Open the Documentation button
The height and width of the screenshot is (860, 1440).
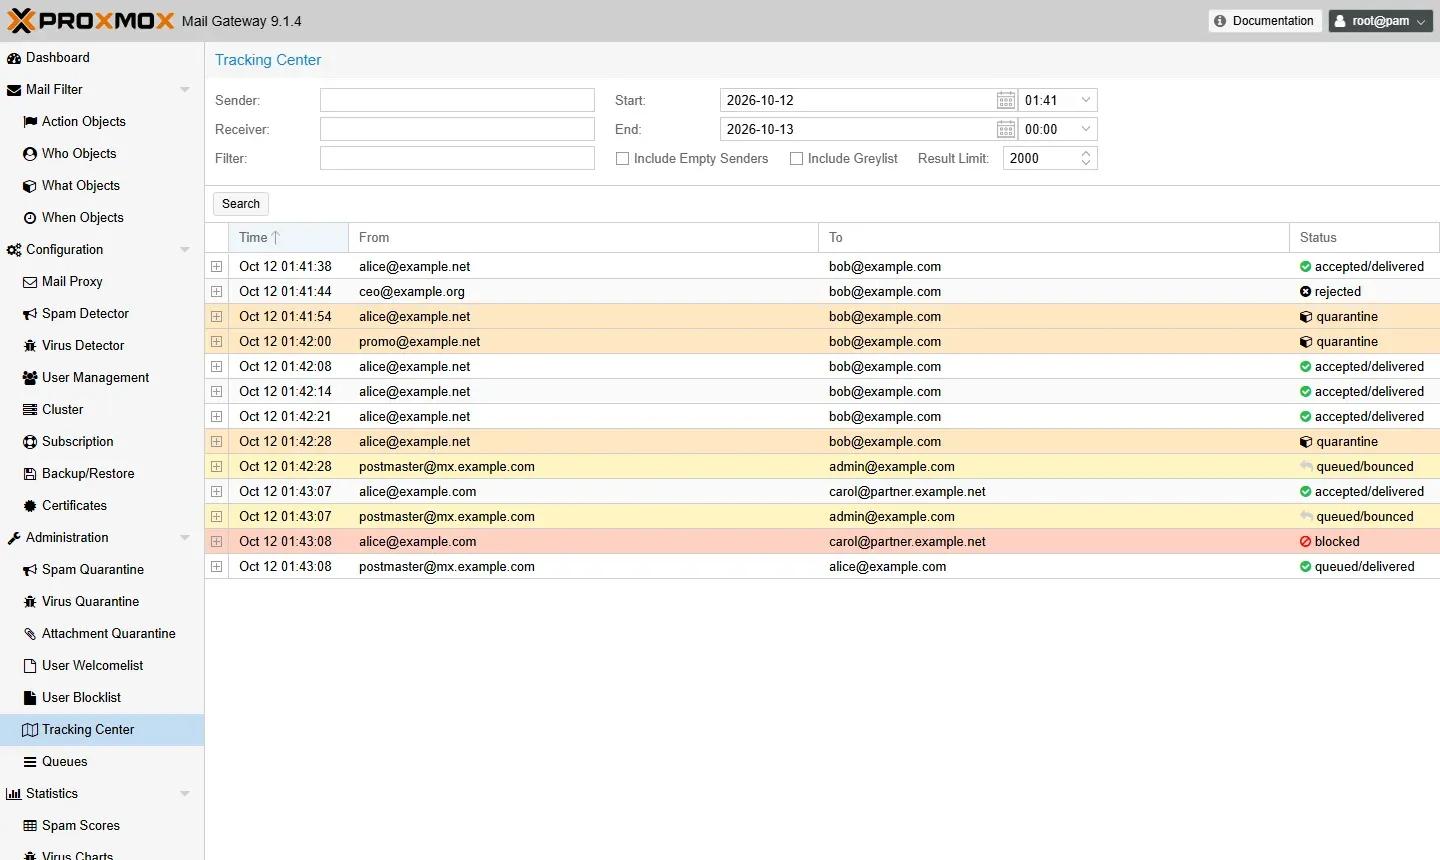pos(1265,21)
